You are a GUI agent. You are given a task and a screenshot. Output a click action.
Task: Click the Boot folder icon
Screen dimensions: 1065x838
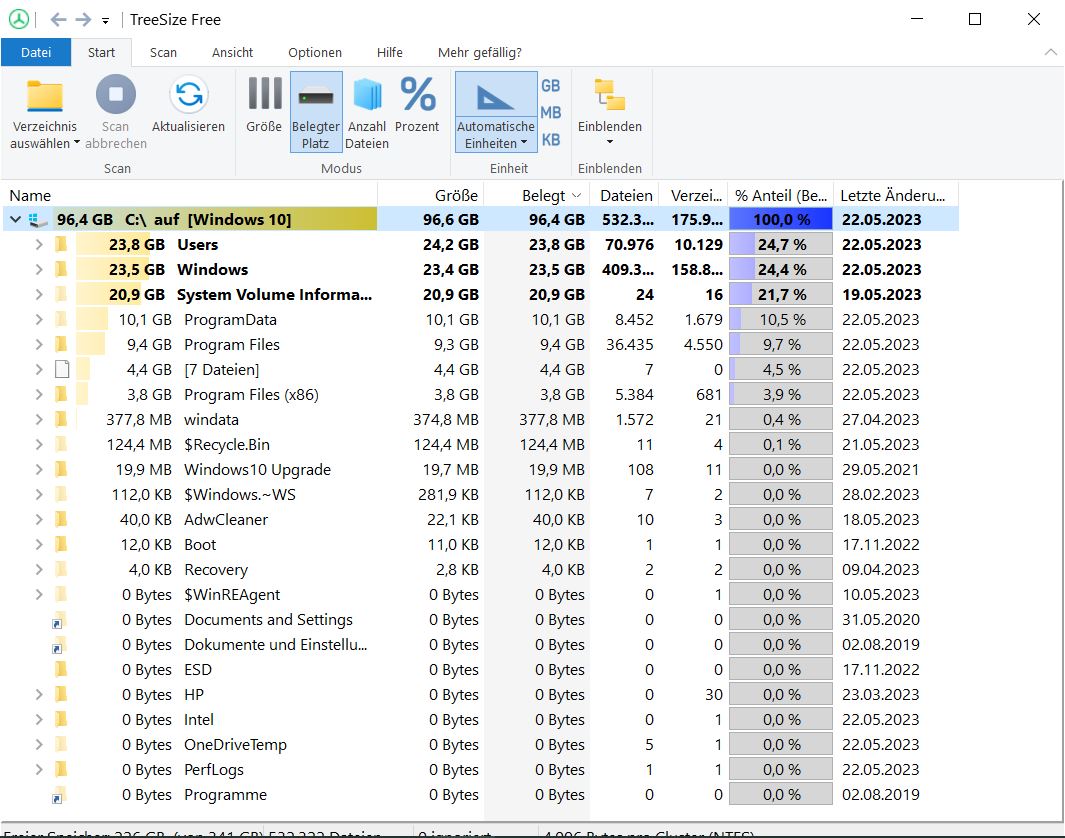(x=61, y=545)
